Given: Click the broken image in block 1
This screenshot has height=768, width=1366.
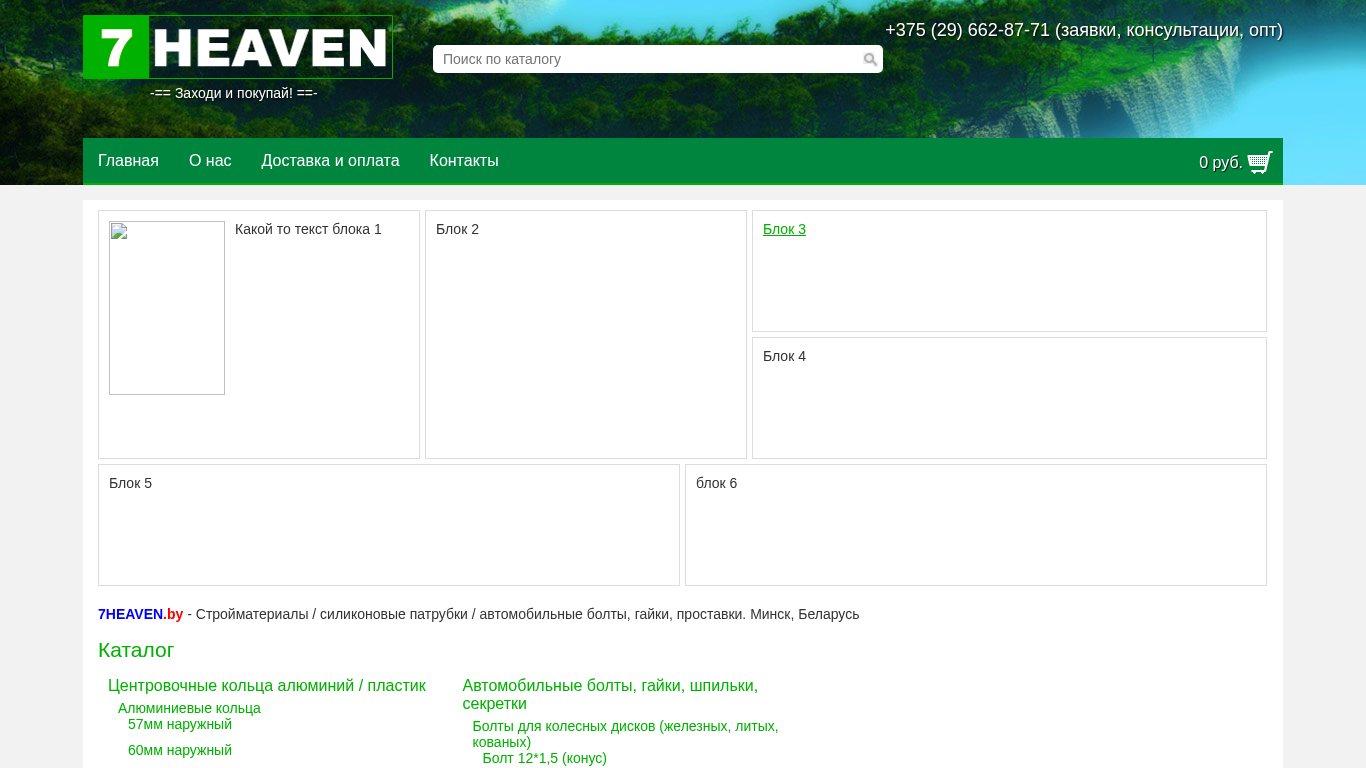Looking at the screenshot, I should click(x=167, y=308).
